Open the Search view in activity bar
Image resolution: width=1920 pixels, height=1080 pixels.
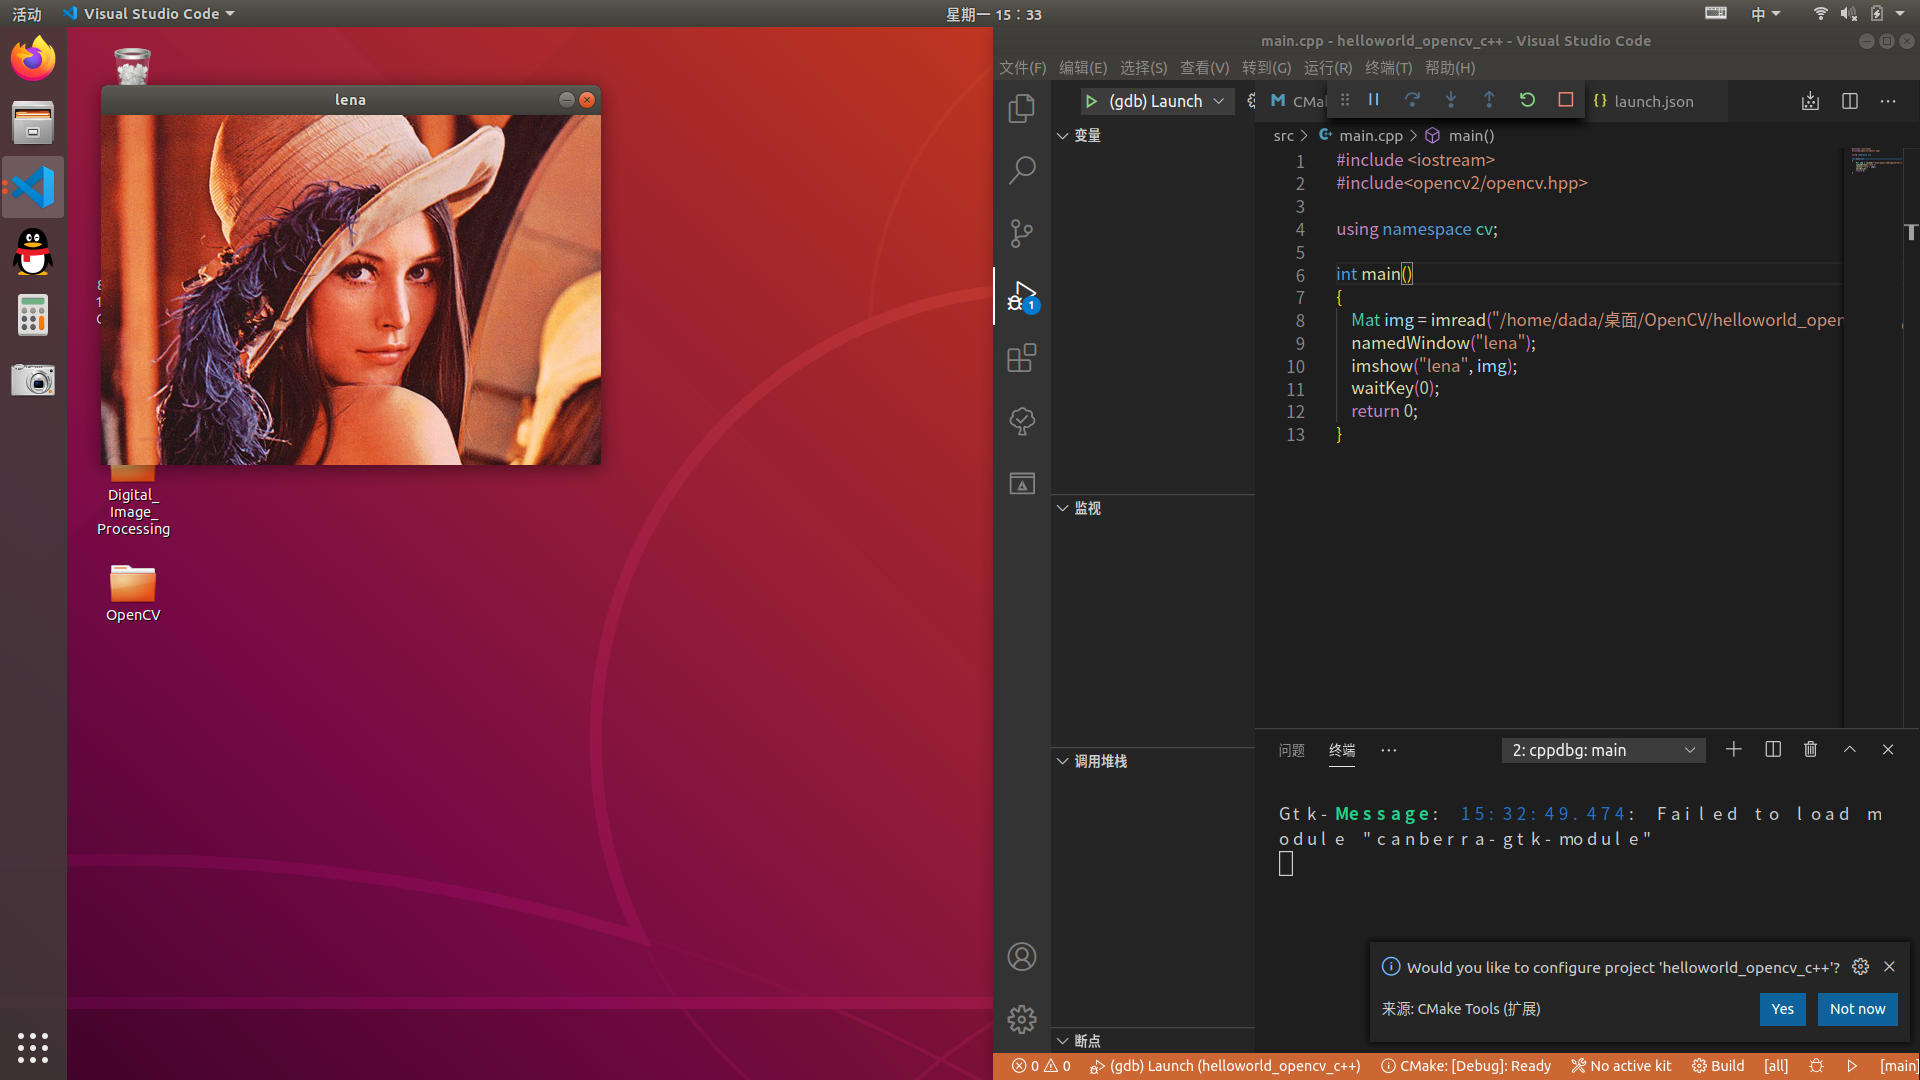tap(1021, 170)
